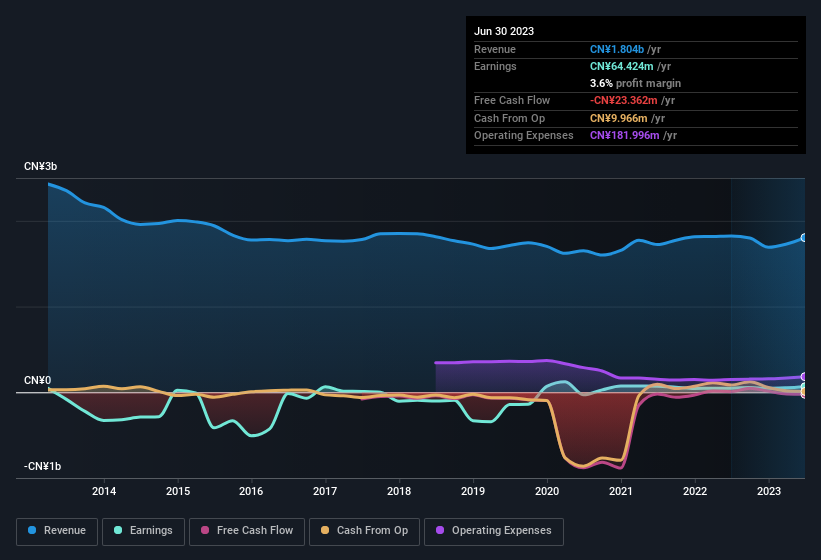The height and width of the screenshot is (560, 821).
Task: Click the purple Operating Expenses dot
Action: 440,530
